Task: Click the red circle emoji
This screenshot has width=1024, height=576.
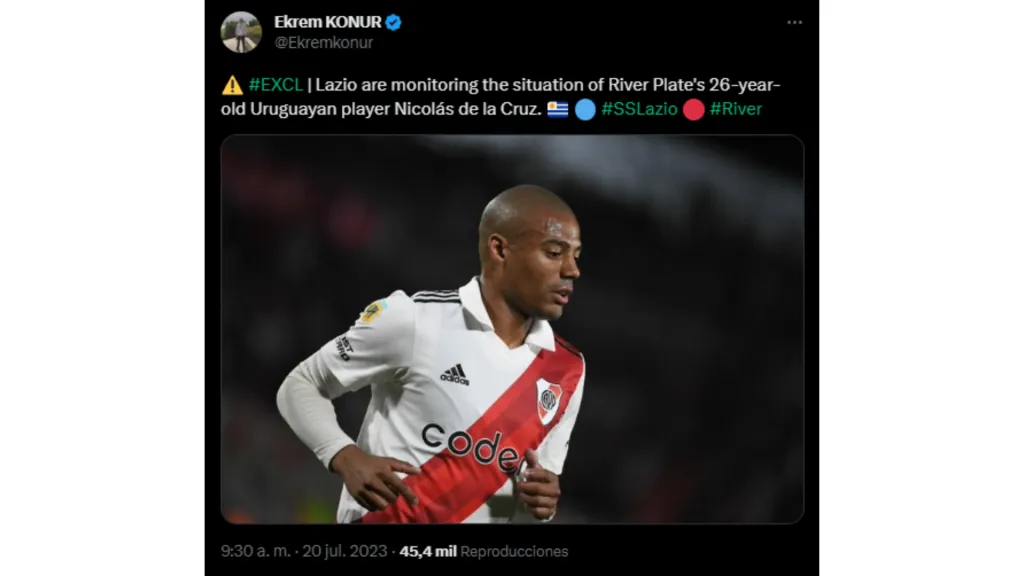Action: 694,109
